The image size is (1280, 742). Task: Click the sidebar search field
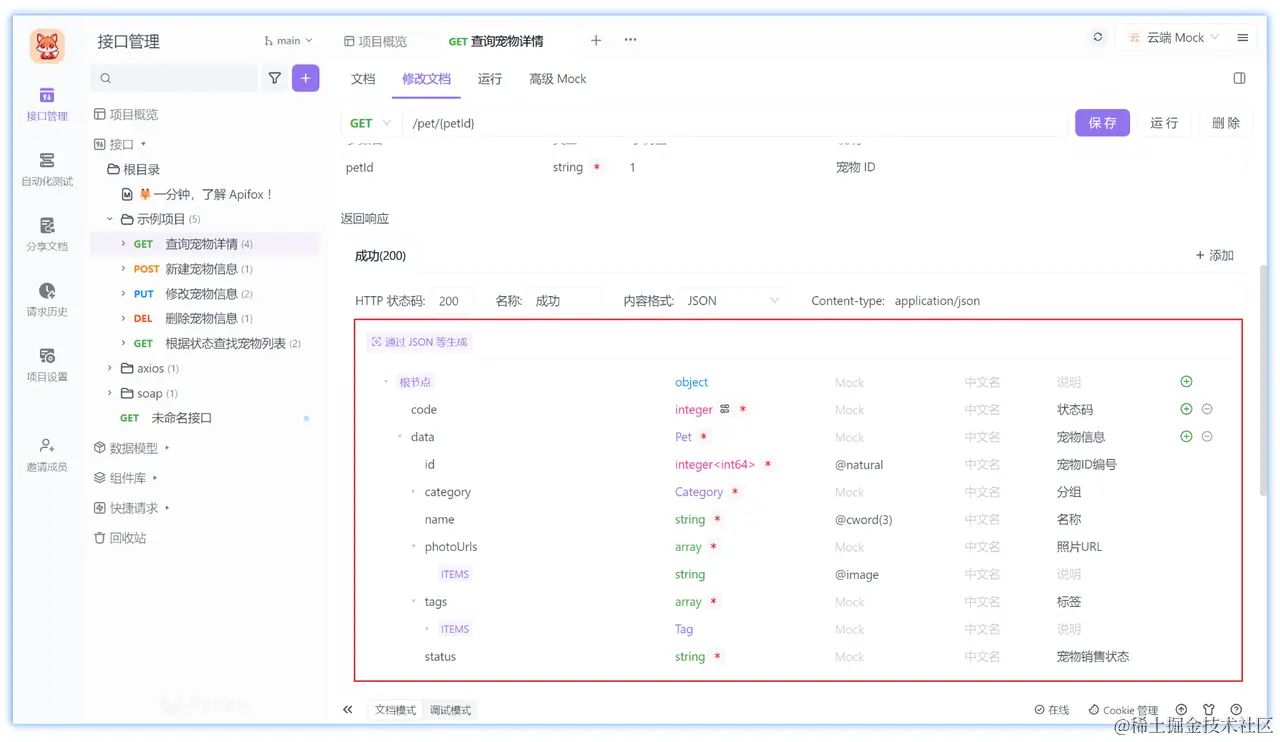pyautogui.click(x=174, y=78)
